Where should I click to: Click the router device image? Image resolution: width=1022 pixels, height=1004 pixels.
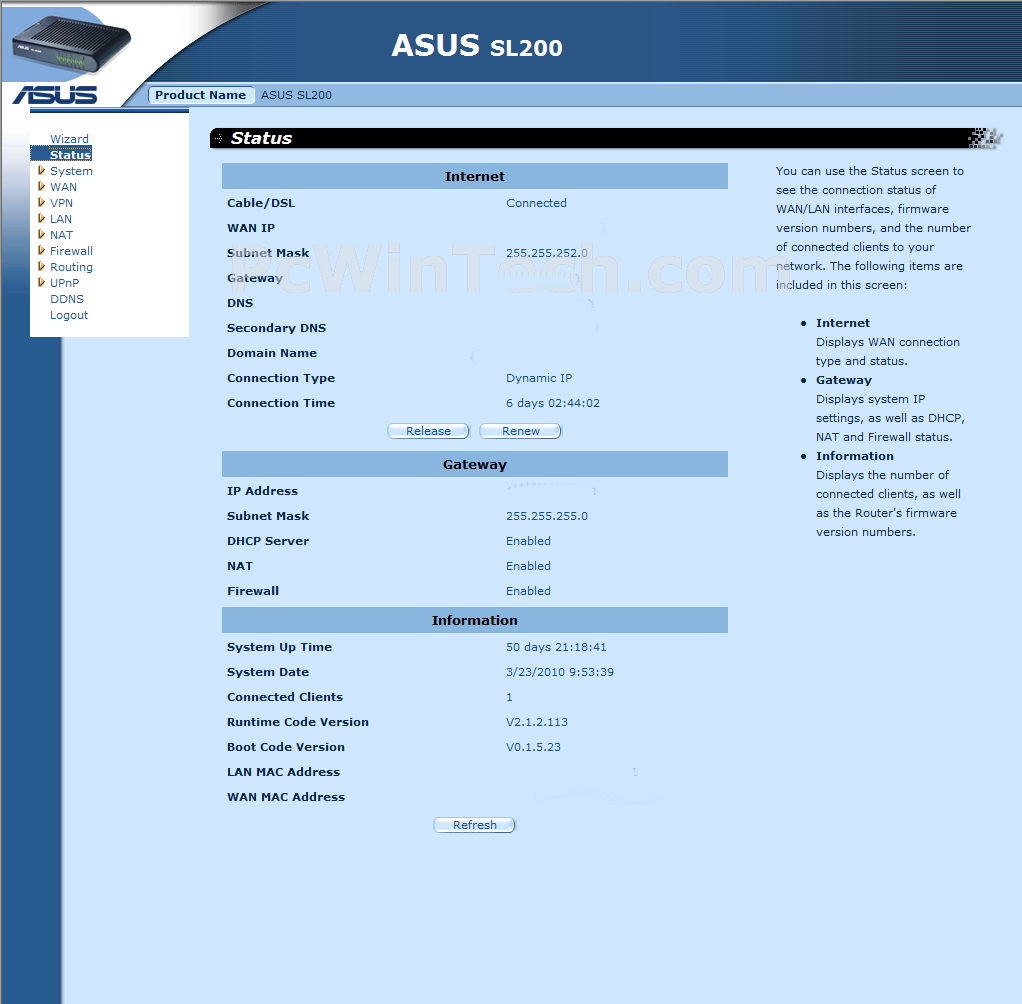[x=71, y=44]
